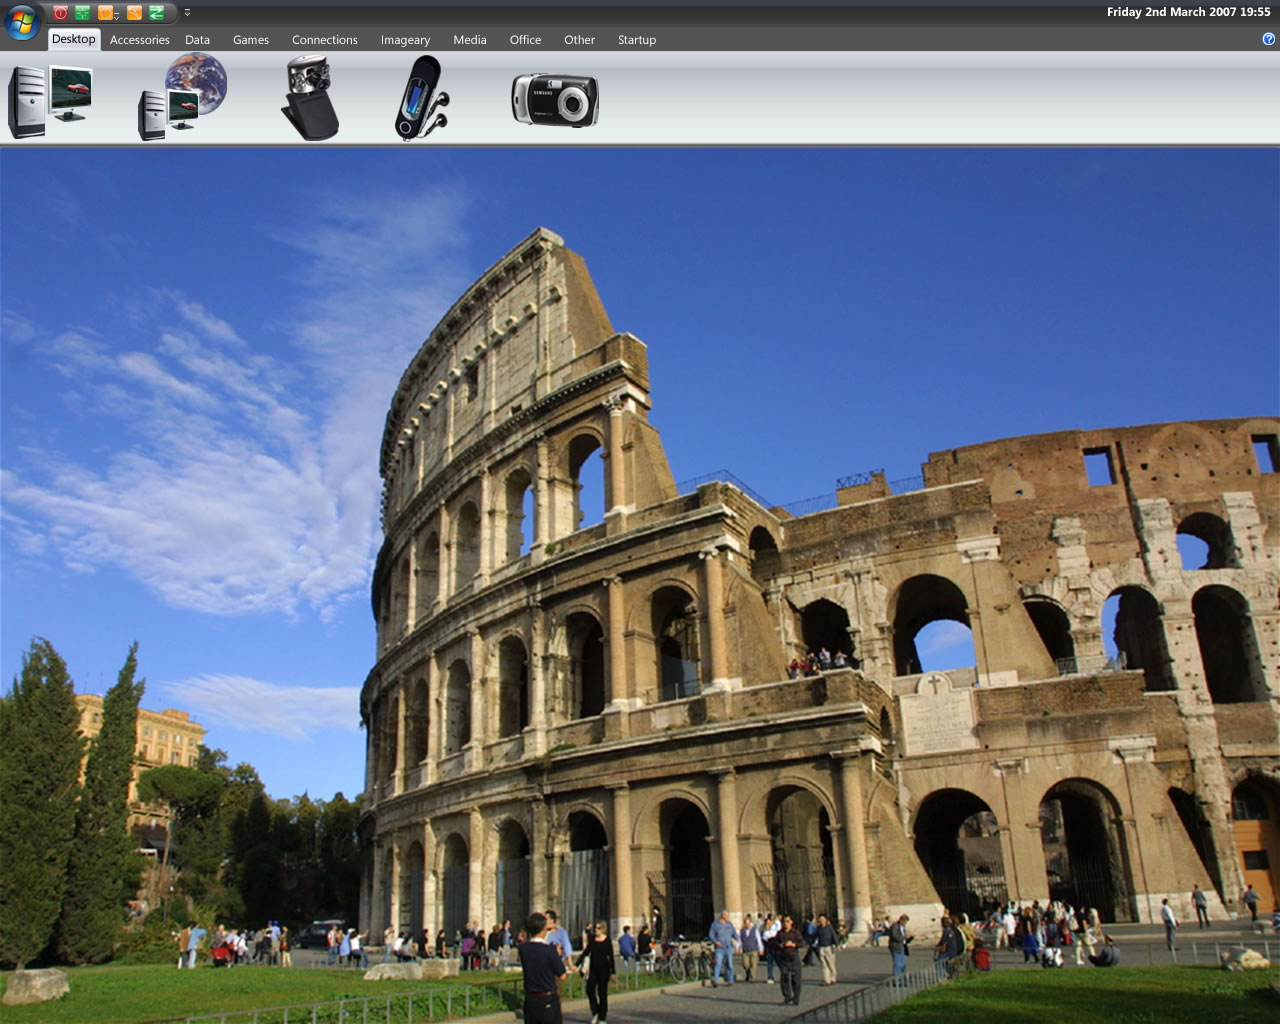Open the dropdown arrow beside the orange power icon
Image resolution: width=1280 pixels, height=1024 pixels.
click(x=117, y=15)
